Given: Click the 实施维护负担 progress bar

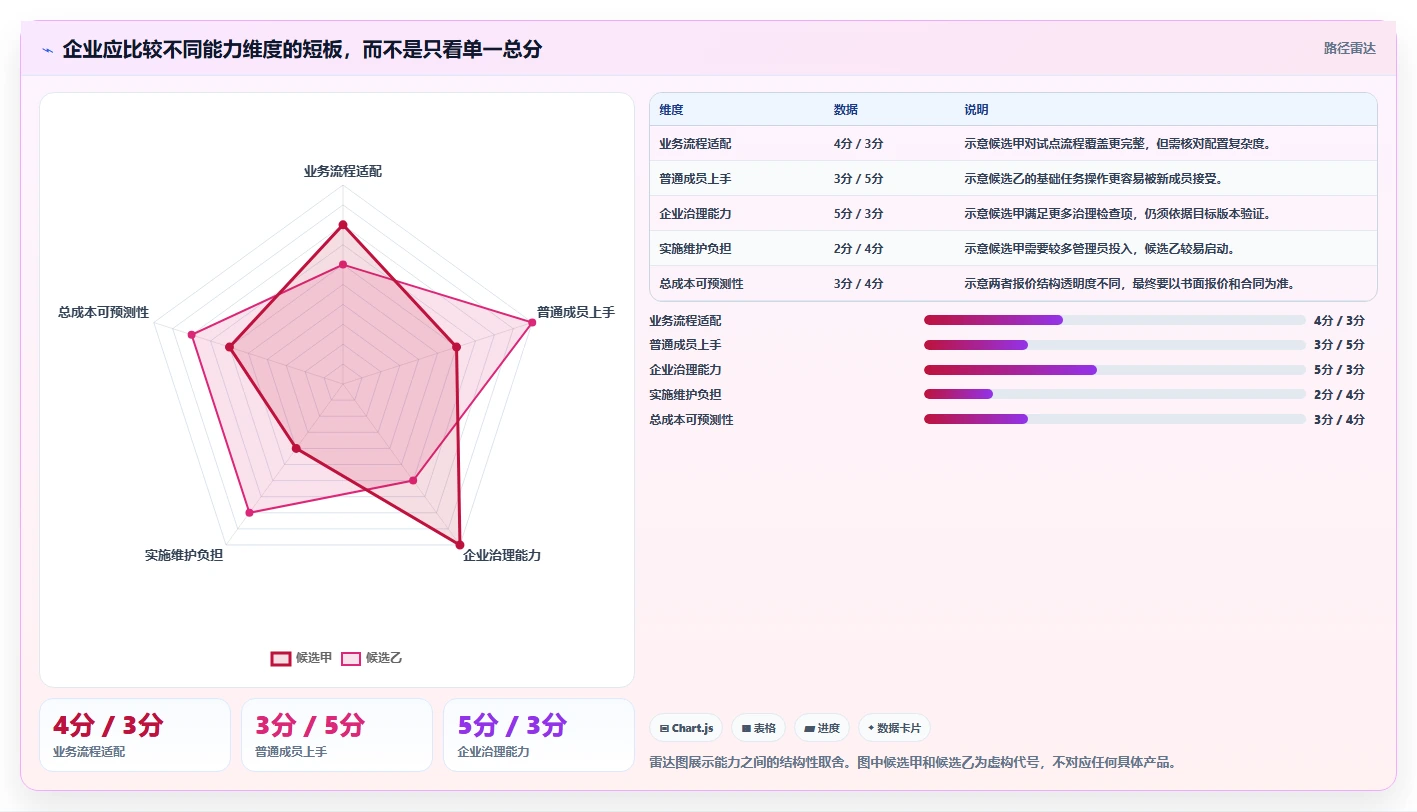Looking at the screenshot, I should click(1114, 395).
